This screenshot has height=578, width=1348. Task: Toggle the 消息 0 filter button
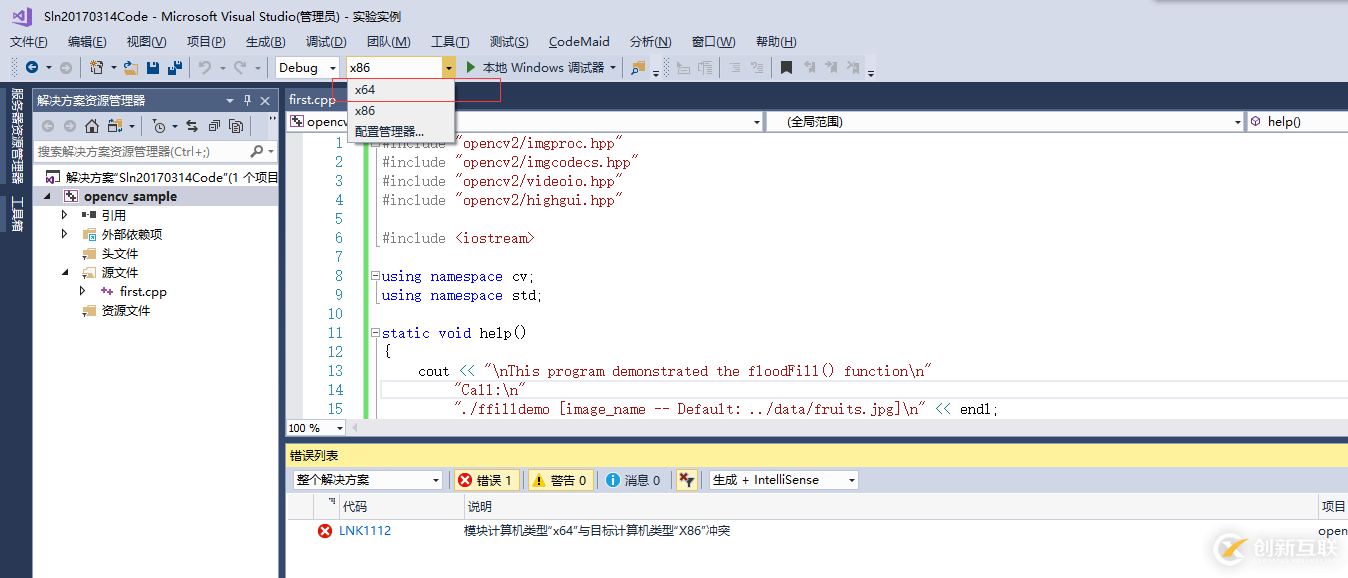pos(634,480)
